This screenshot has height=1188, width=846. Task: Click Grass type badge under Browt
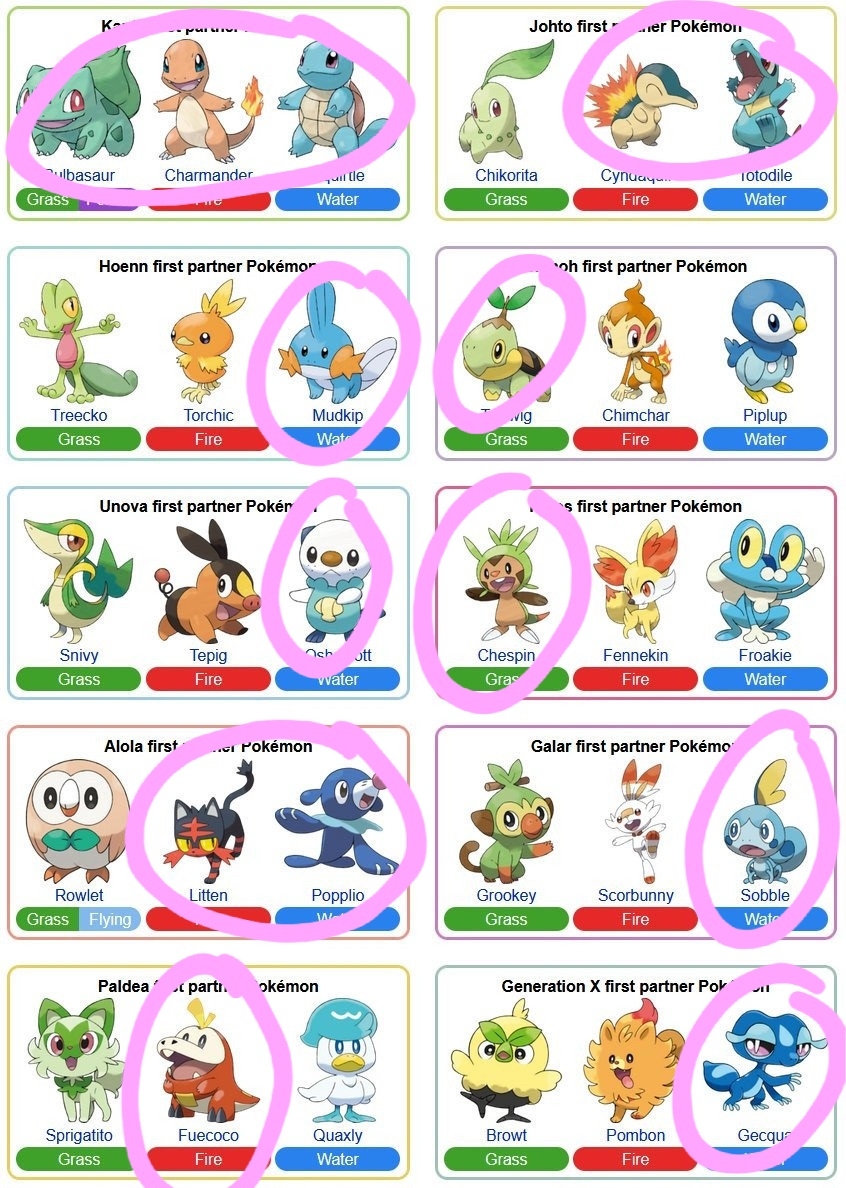(x=506, y=1159)
